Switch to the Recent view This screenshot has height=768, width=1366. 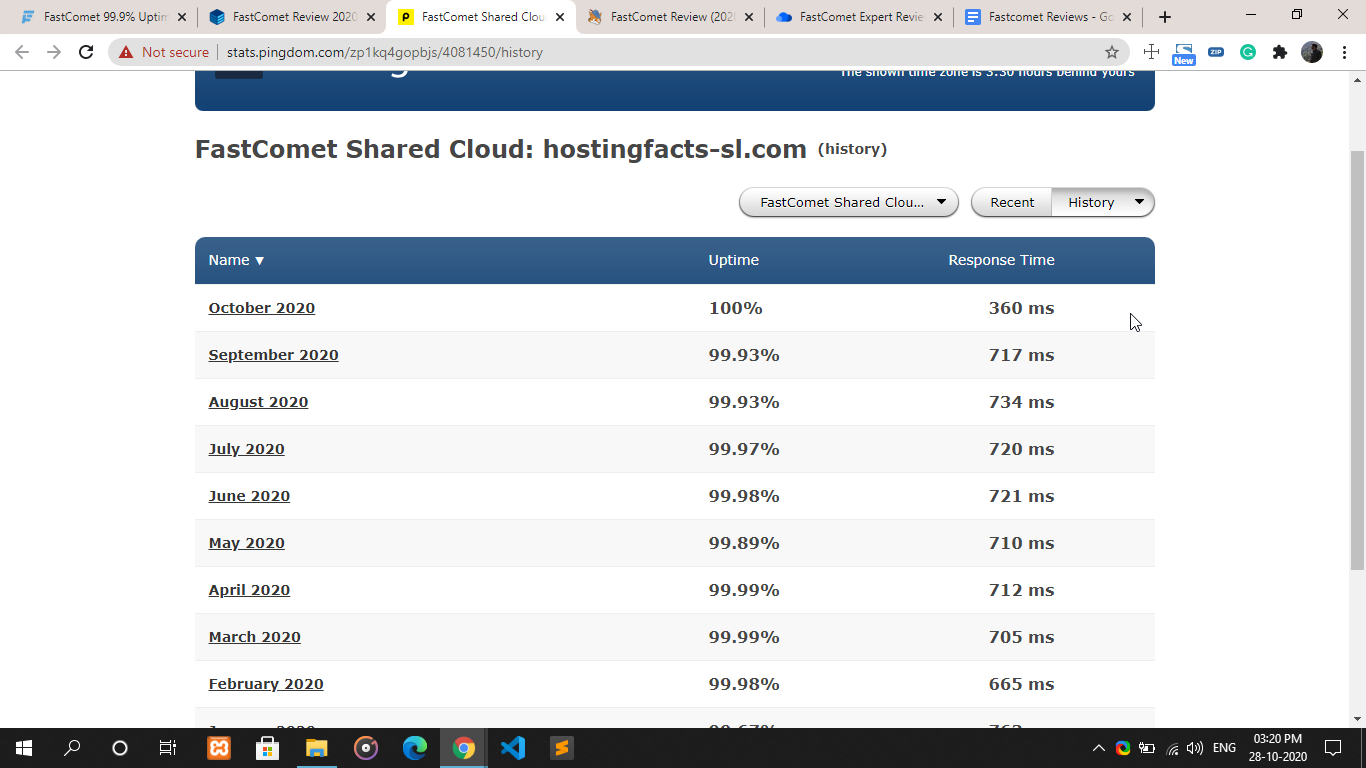[1012, 202]
